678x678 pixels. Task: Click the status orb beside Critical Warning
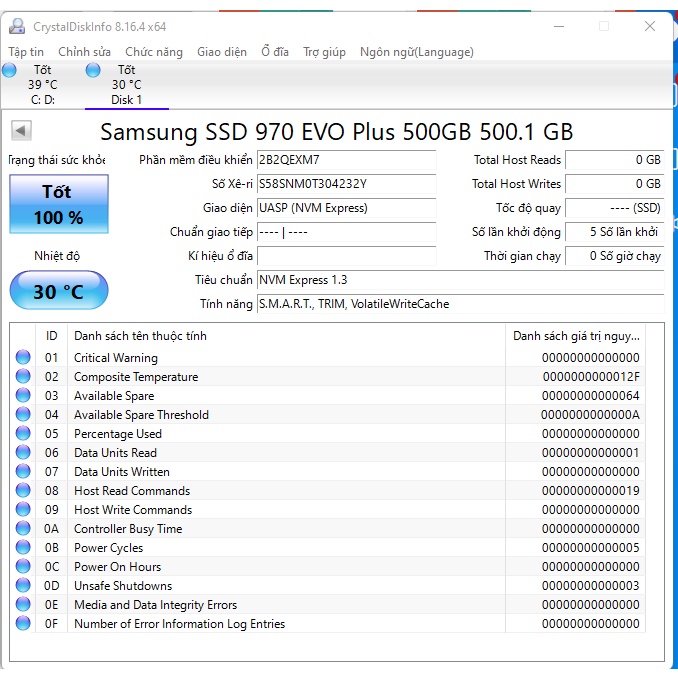[x=23, y=357]
